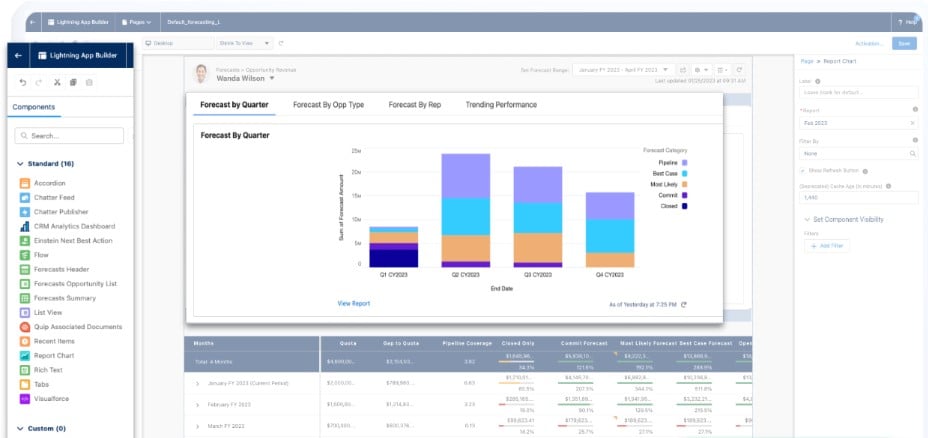Click Lightning App Builder in top bar

78,22
